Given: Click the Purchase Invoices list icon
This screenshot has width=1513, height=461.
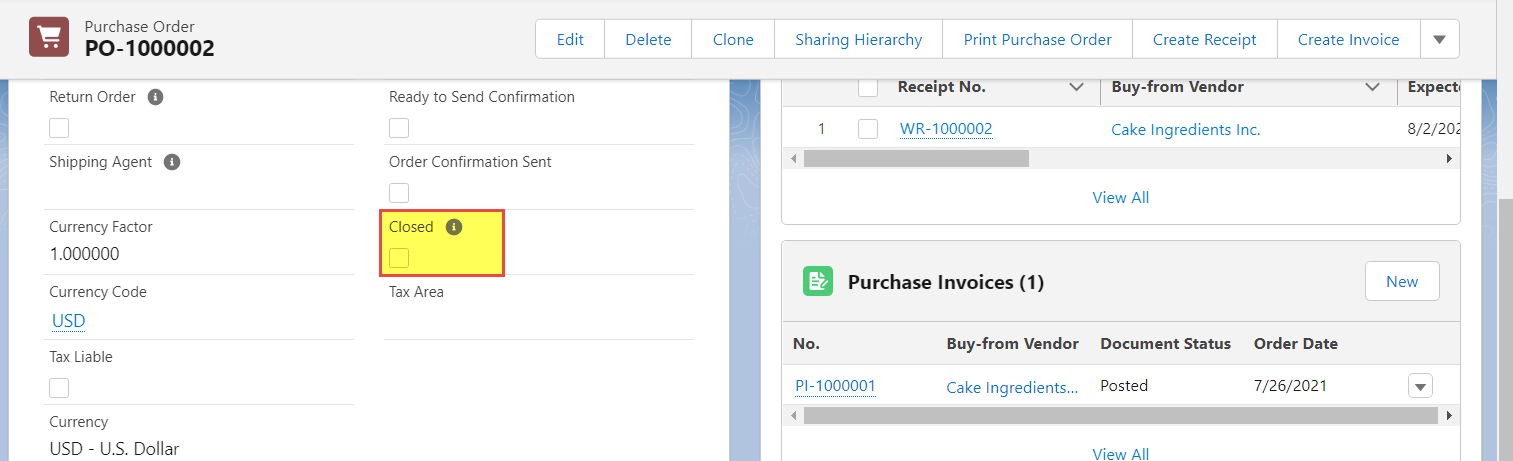Looking at the screenshot, I should click(x=818, y=282).
